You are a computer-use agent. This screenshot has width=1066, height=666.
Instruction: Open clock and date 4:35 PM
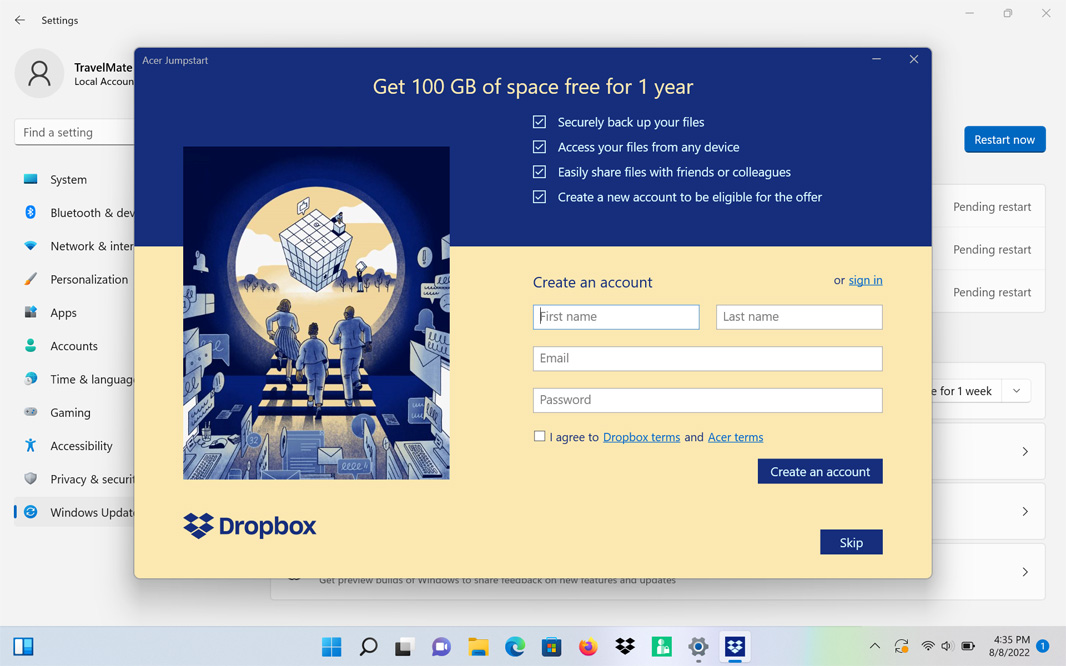pos(1010,646)
